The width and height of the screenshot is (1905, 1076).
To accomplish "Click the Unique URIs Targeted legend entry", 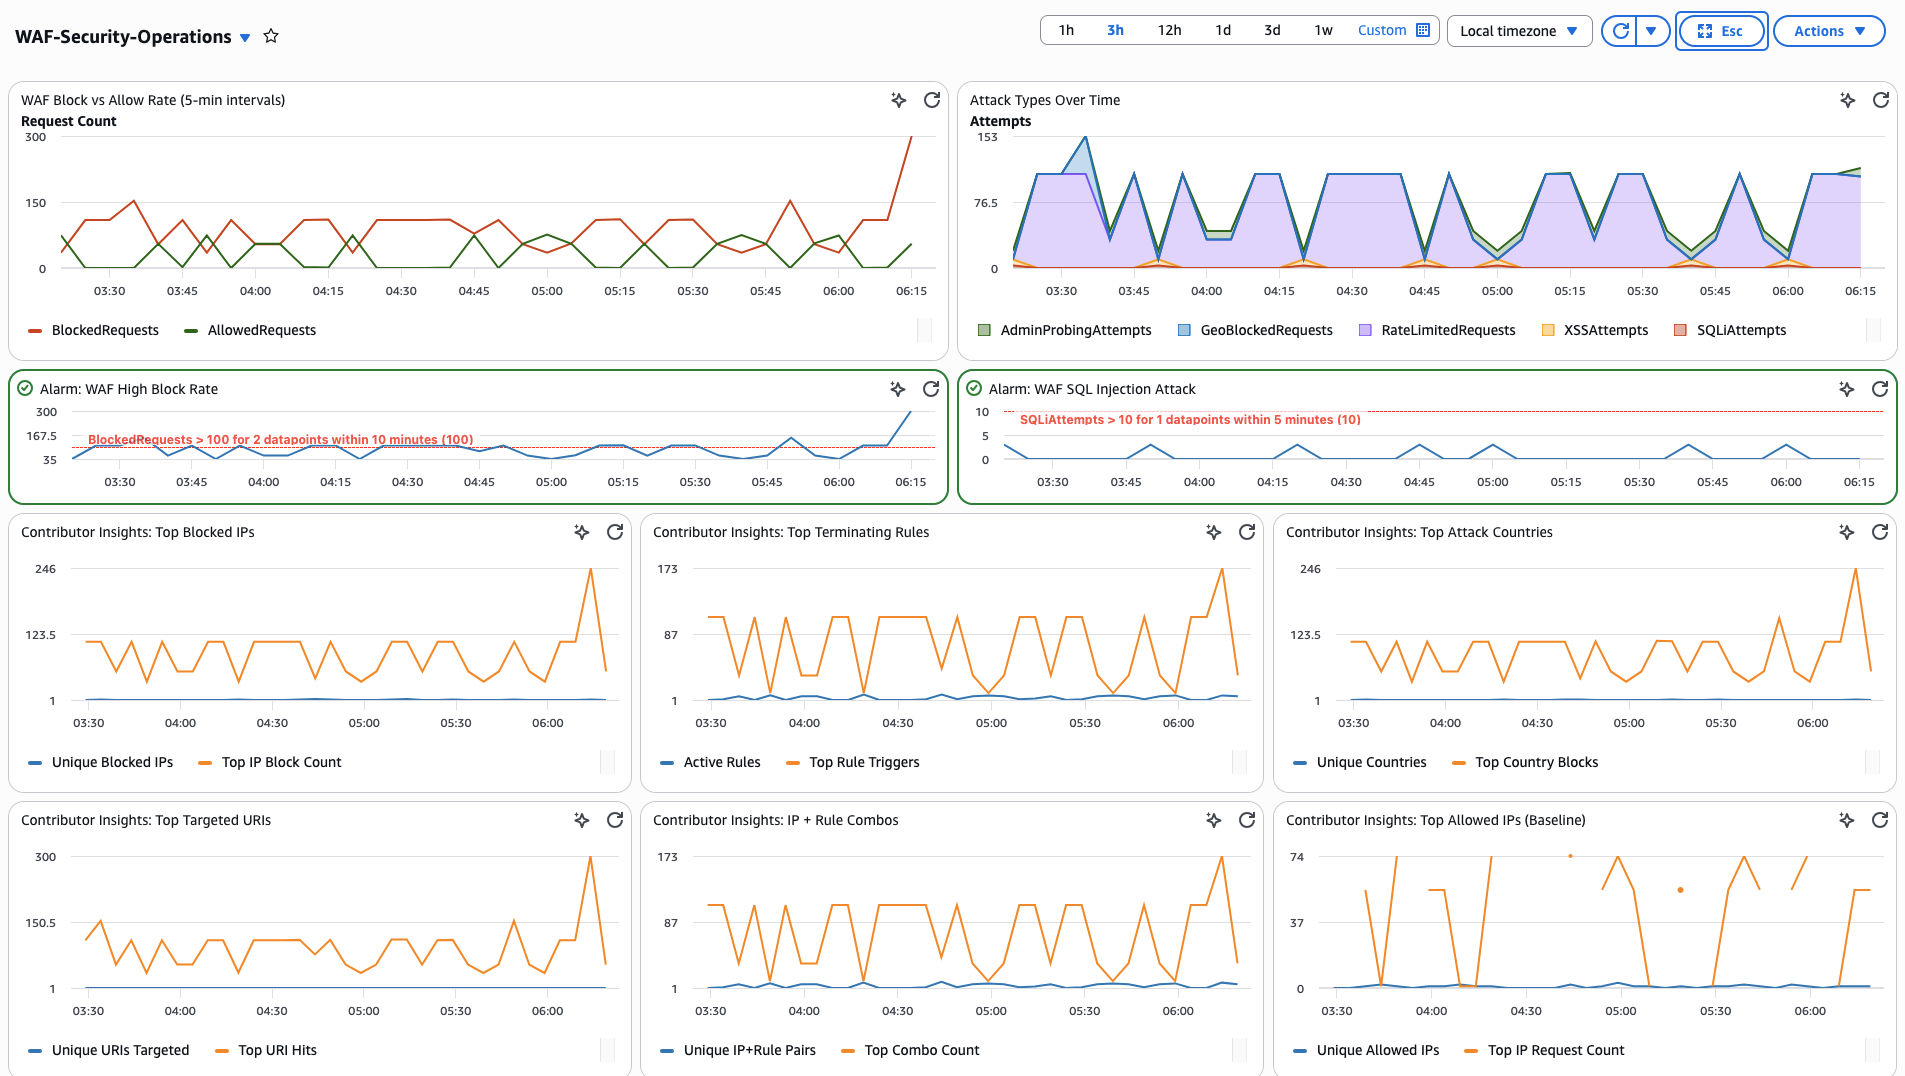I will pyautogui.click(x=109, y=1050).
